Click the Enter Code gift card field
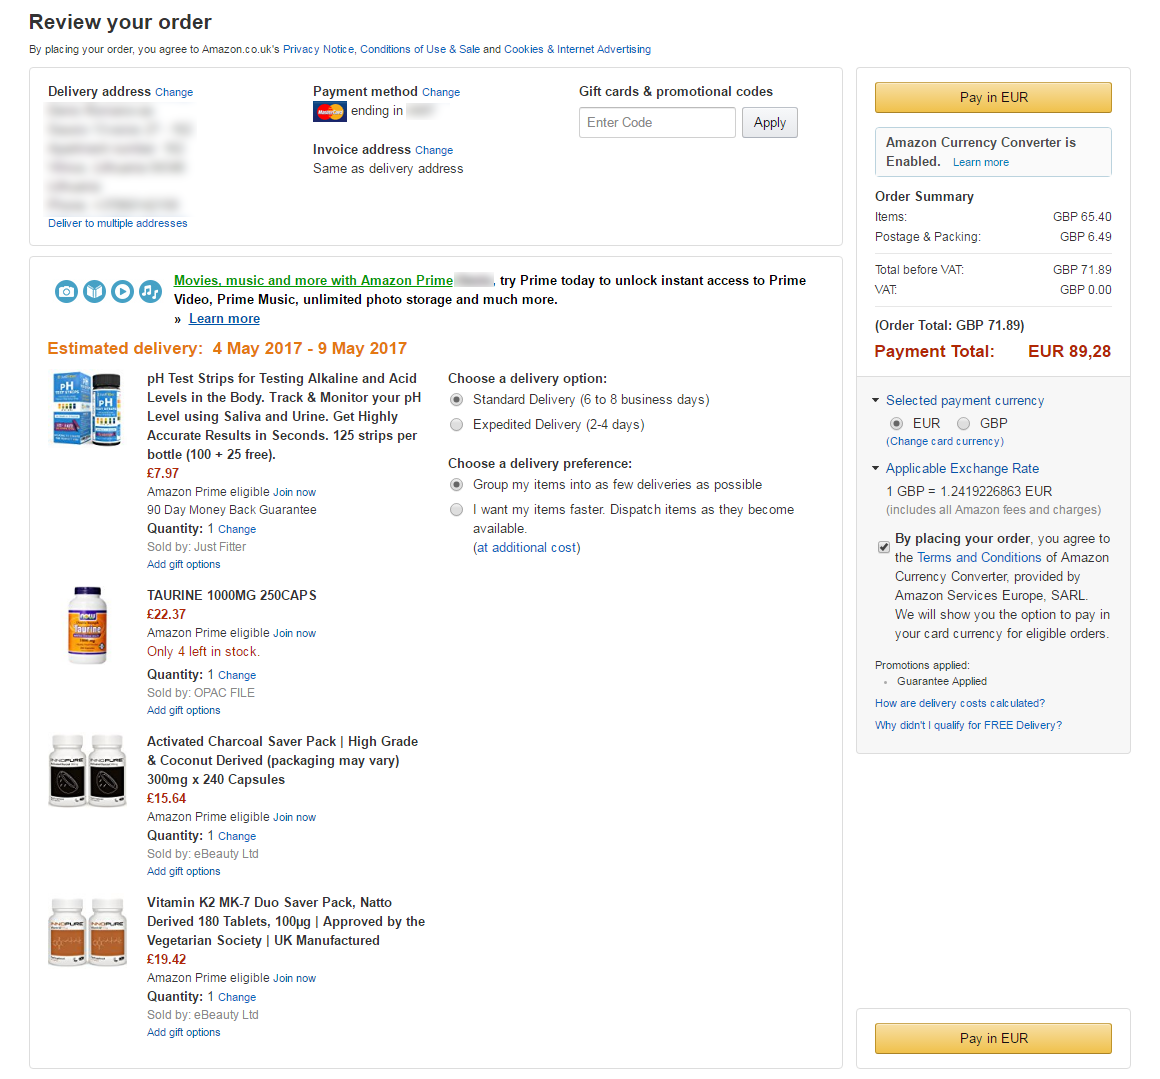Image resolution: width=1160 pixels, height=1079 pixels. [x=657, y=123]
